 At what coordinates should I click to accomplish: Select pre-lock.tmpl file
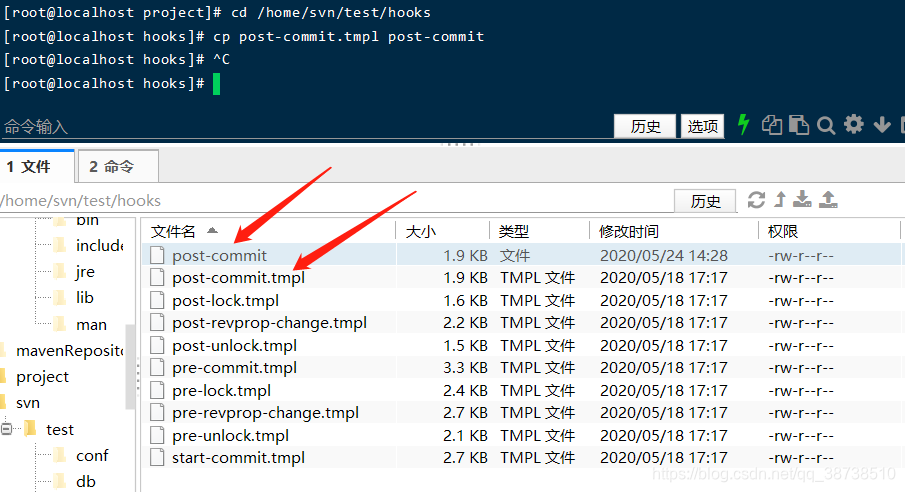[x=221, y=390]
